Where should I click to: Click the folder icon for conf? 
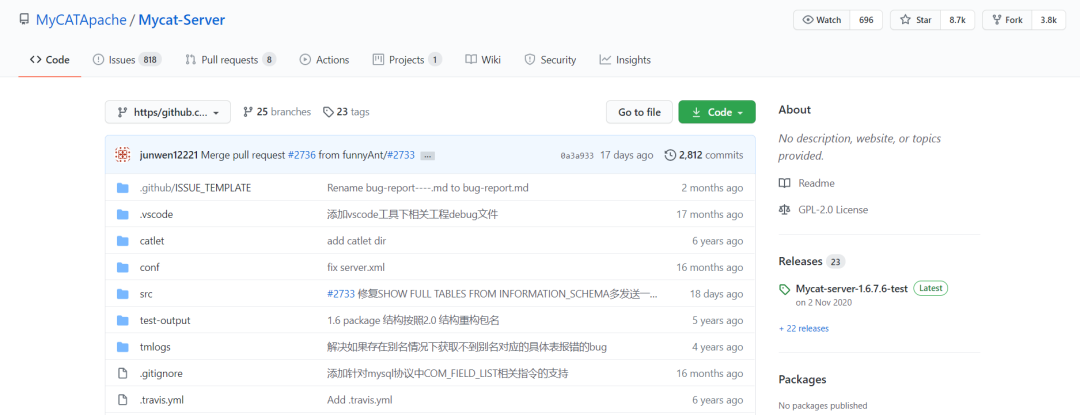(x=123, y=267)
